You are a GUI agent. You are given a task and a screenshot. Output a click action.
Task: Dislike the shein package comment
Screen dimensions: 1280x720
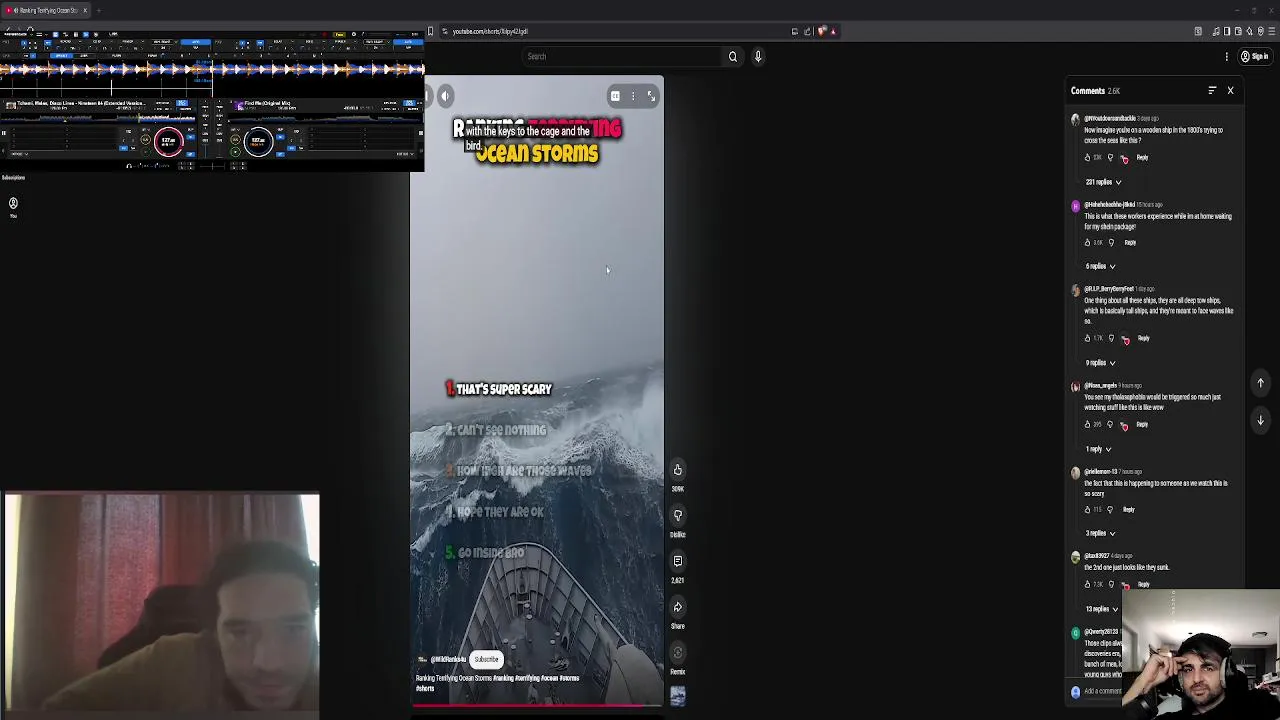[x=1110, y=243]
